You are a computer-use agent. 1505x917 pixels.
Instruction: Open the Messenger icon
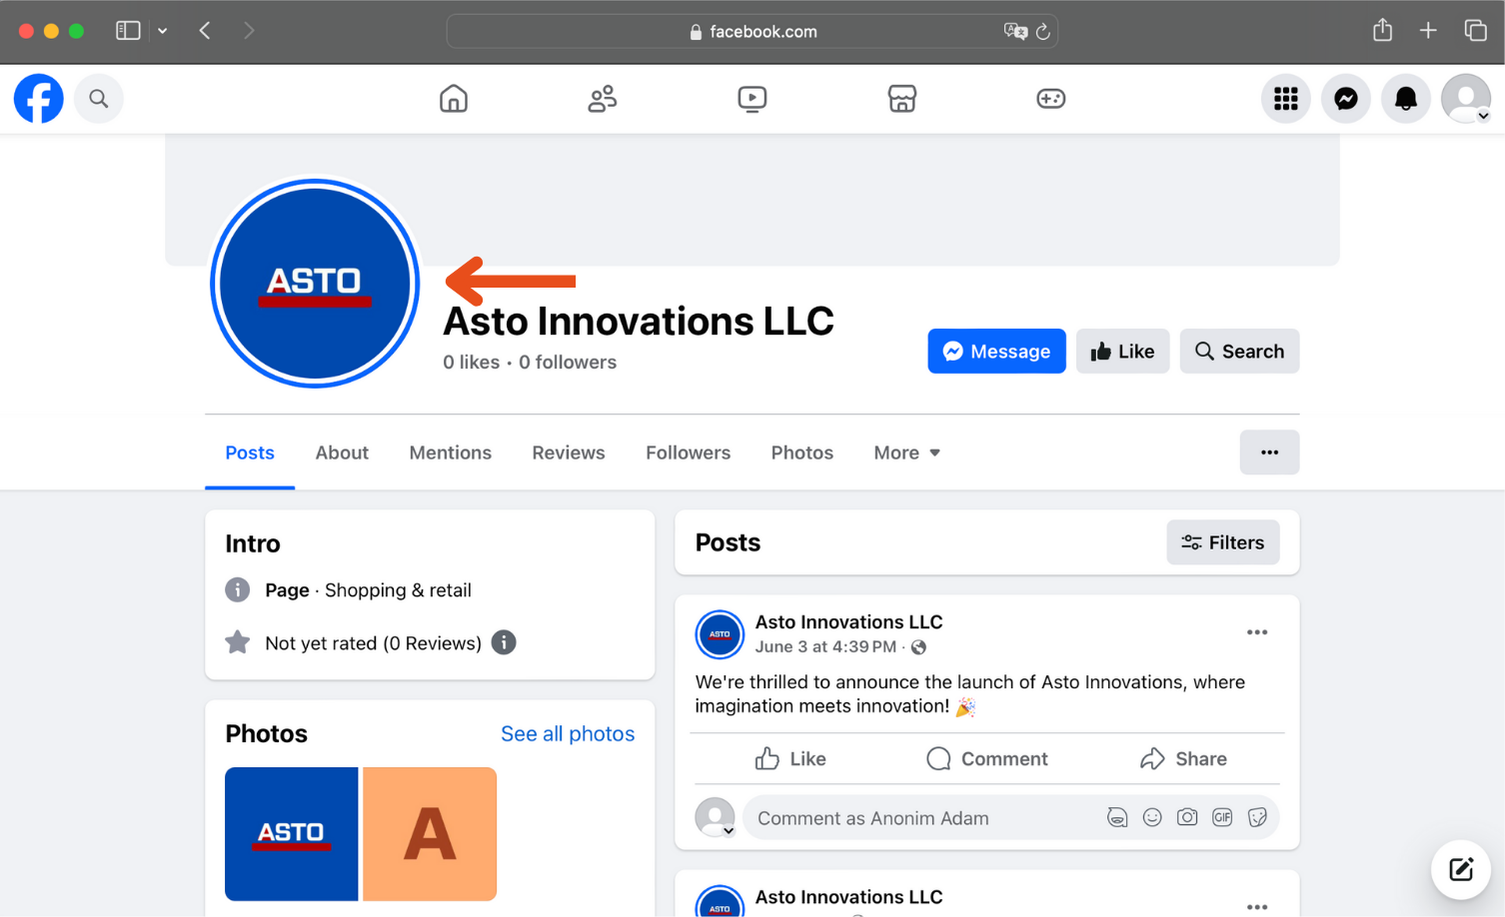(x=1345, y=98)
